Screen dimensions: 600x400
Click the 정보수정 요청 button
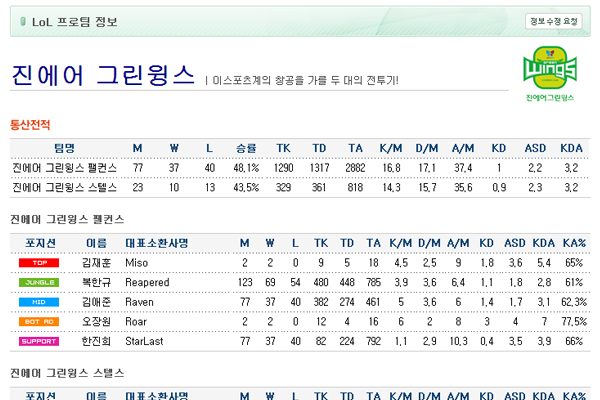click(553, 21)
